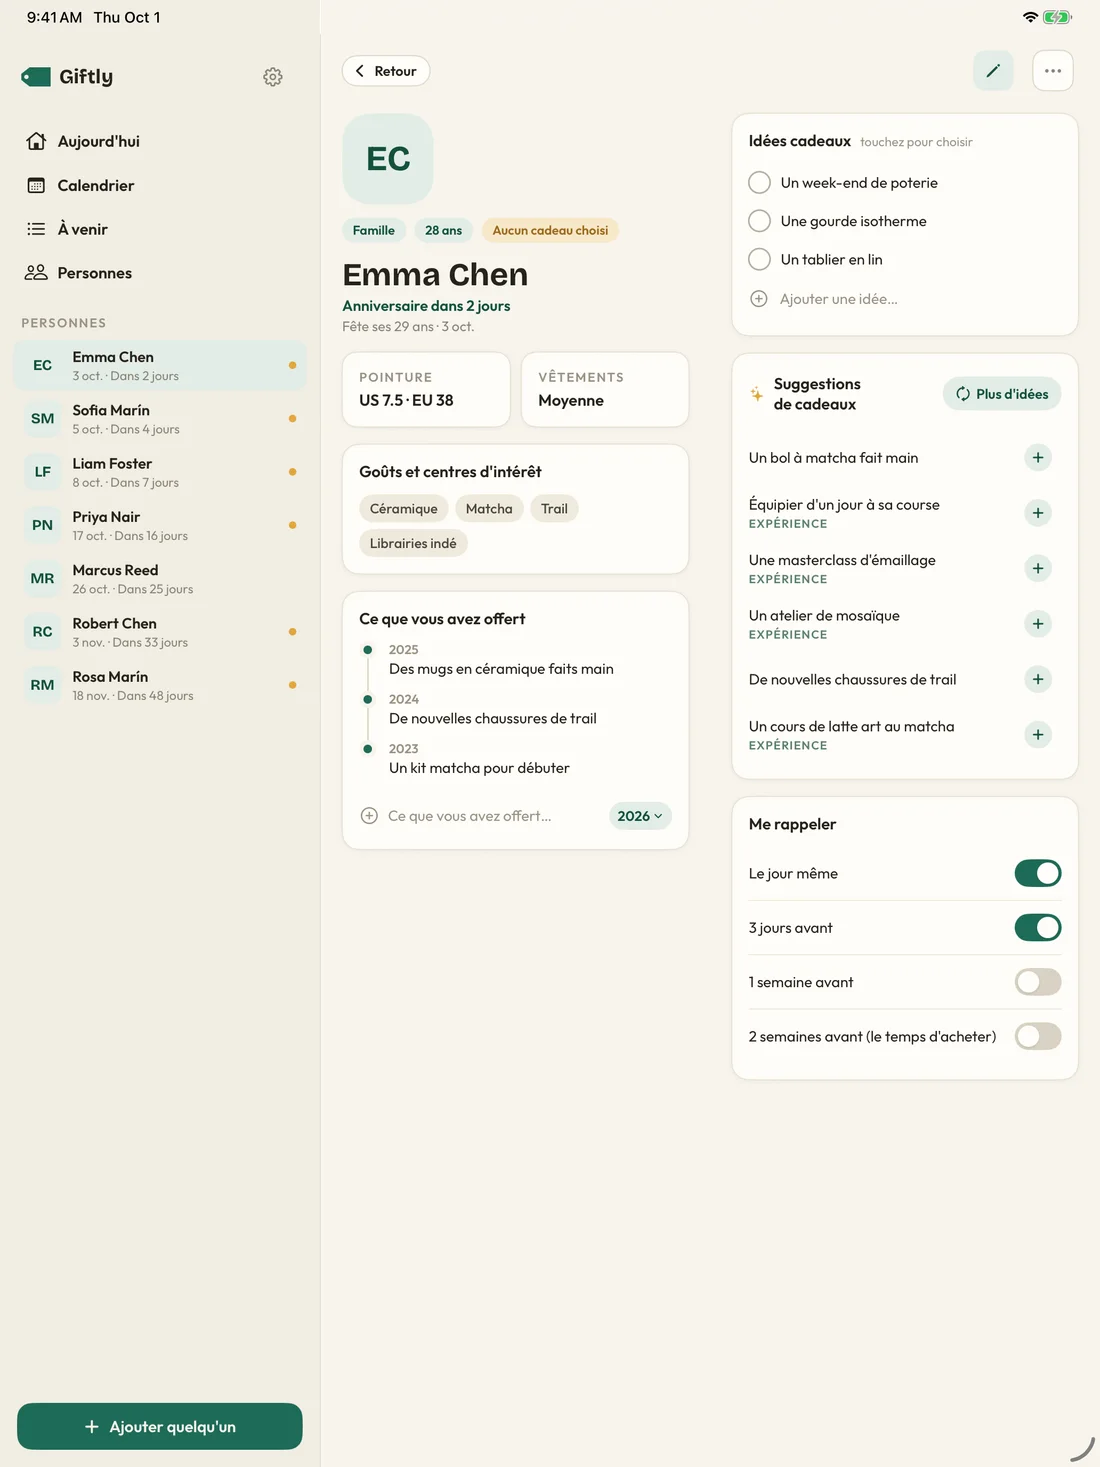The width and height of the screenshot is (1100, 1467).
Task: Click the MR avatar for Marcus Reed
Action: 42,579
